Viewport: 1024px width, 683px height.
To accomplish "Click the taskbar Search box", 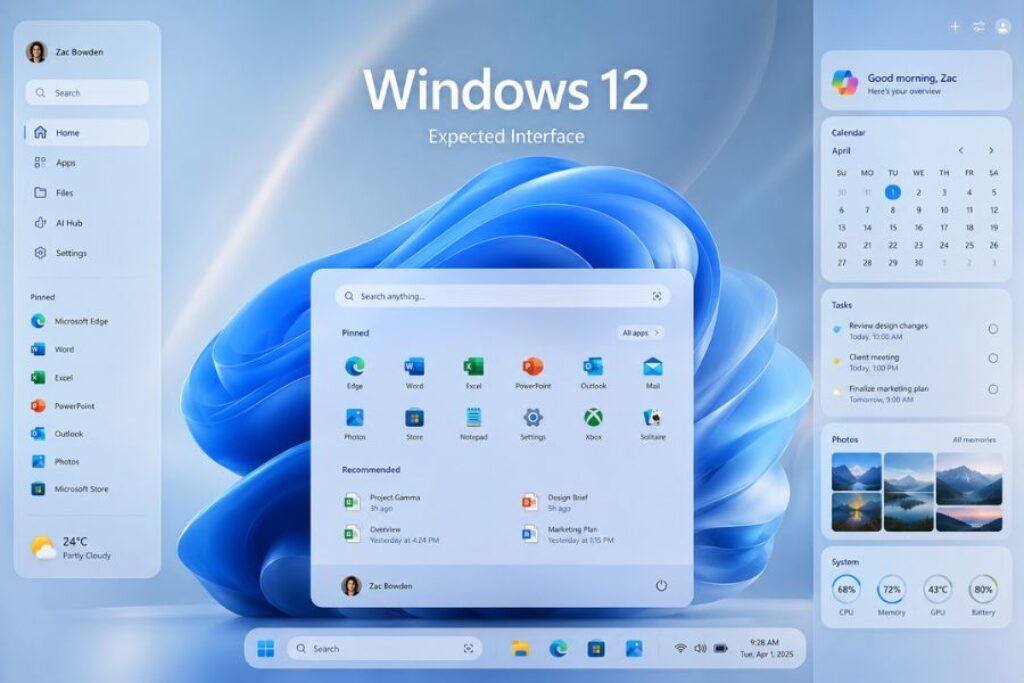I will pyautogui.click(x=385, y=648).
